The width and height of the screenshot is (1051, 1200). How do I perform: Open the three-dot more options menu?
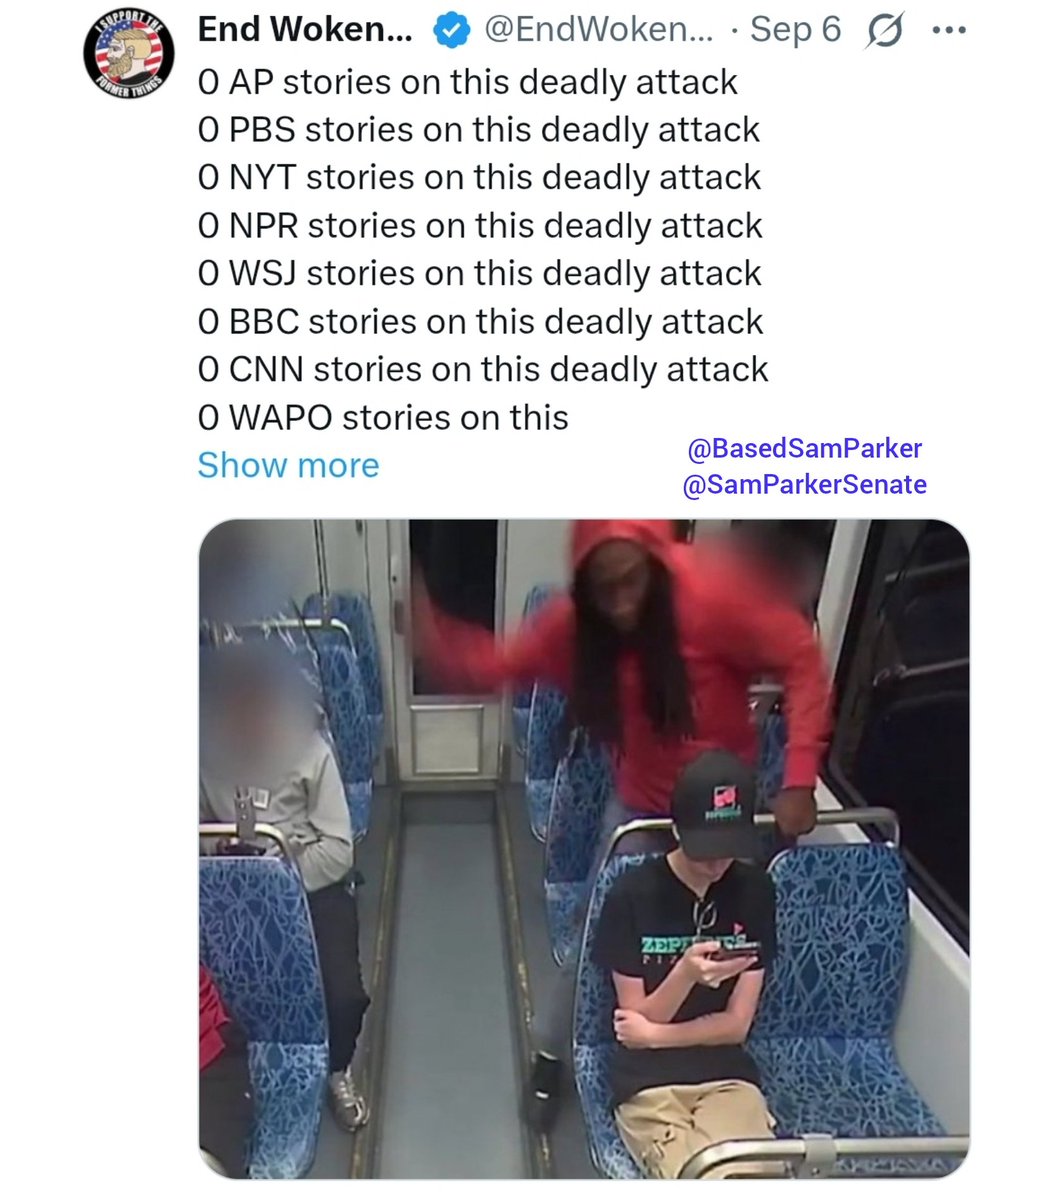coord(948,31)
